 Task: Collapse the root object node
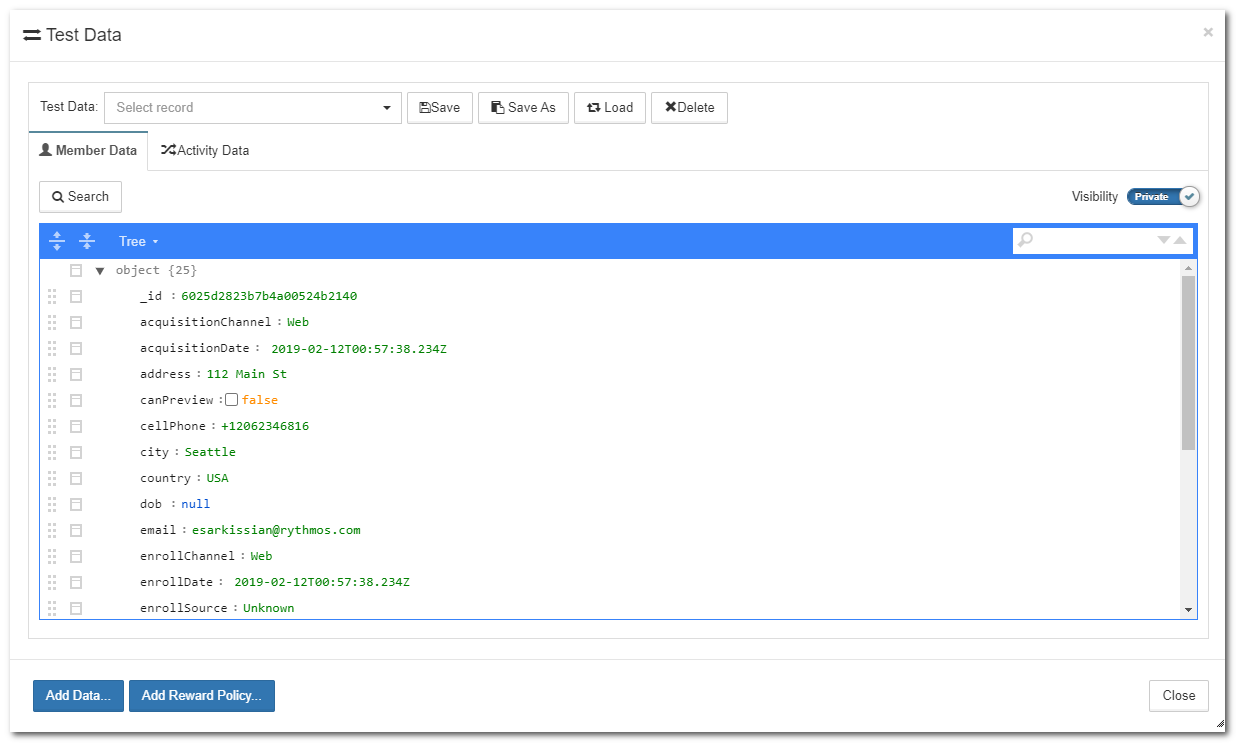[x=100, y=271]
